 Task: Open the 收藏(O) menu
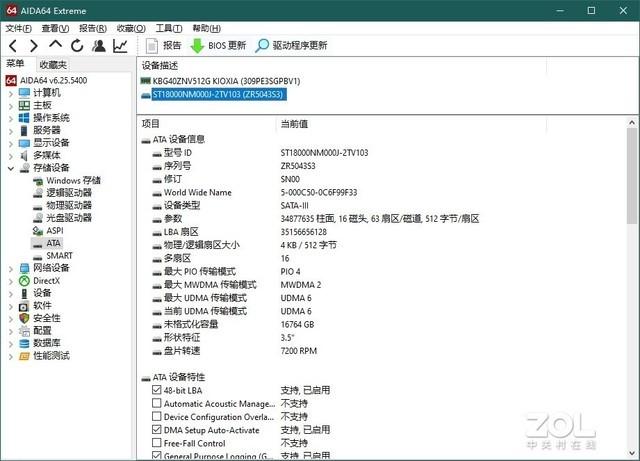[131, 28]
